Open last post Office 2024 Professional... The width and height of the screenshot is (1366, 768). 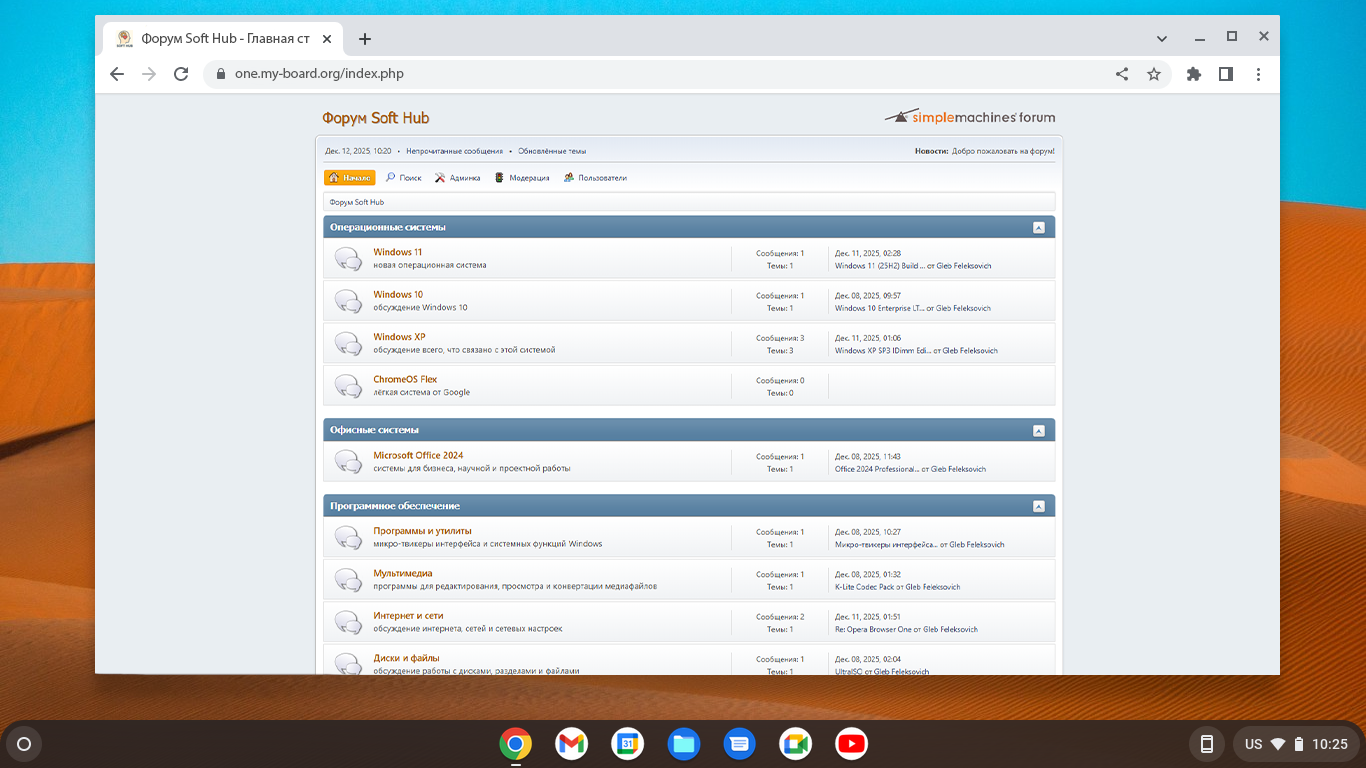click(877, 469)
